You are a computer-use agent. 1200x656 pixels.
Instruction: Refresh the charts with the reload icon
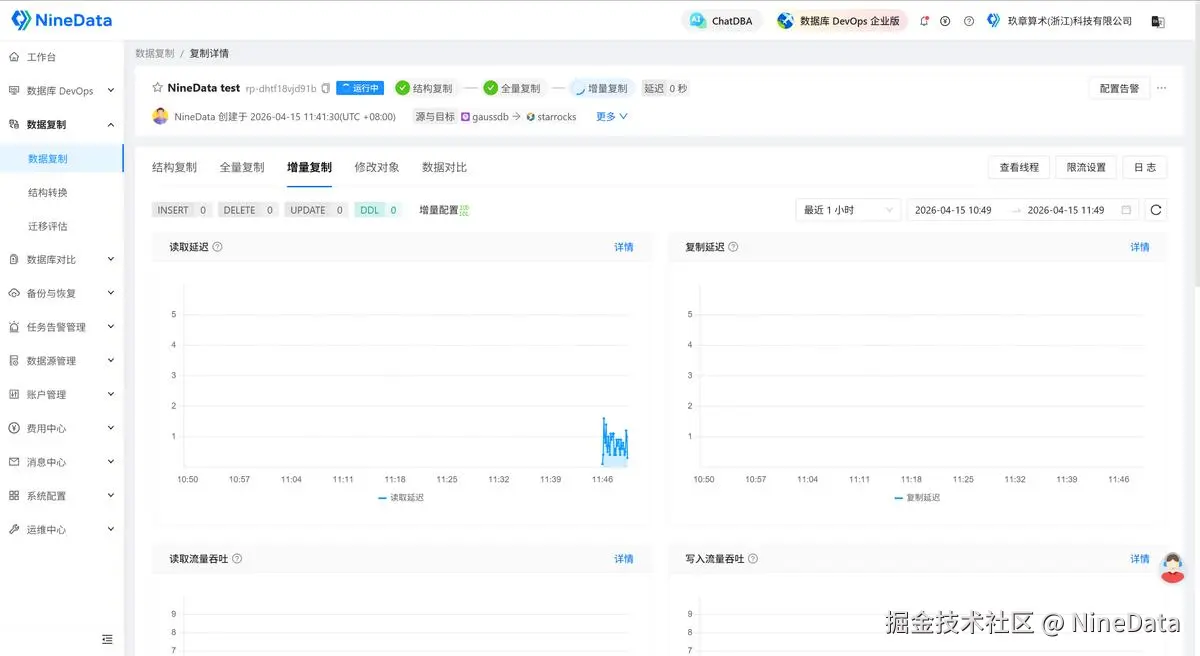1156,210
